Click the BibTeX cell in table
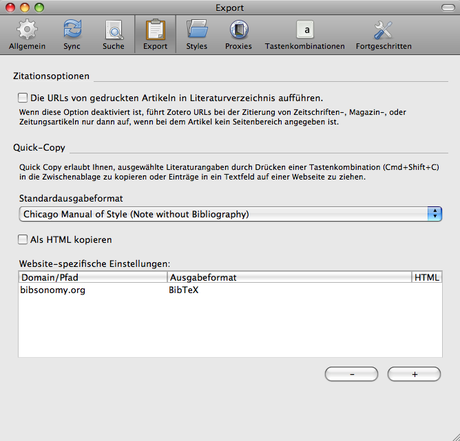This screenshot has height=441, width=460. 183,290
